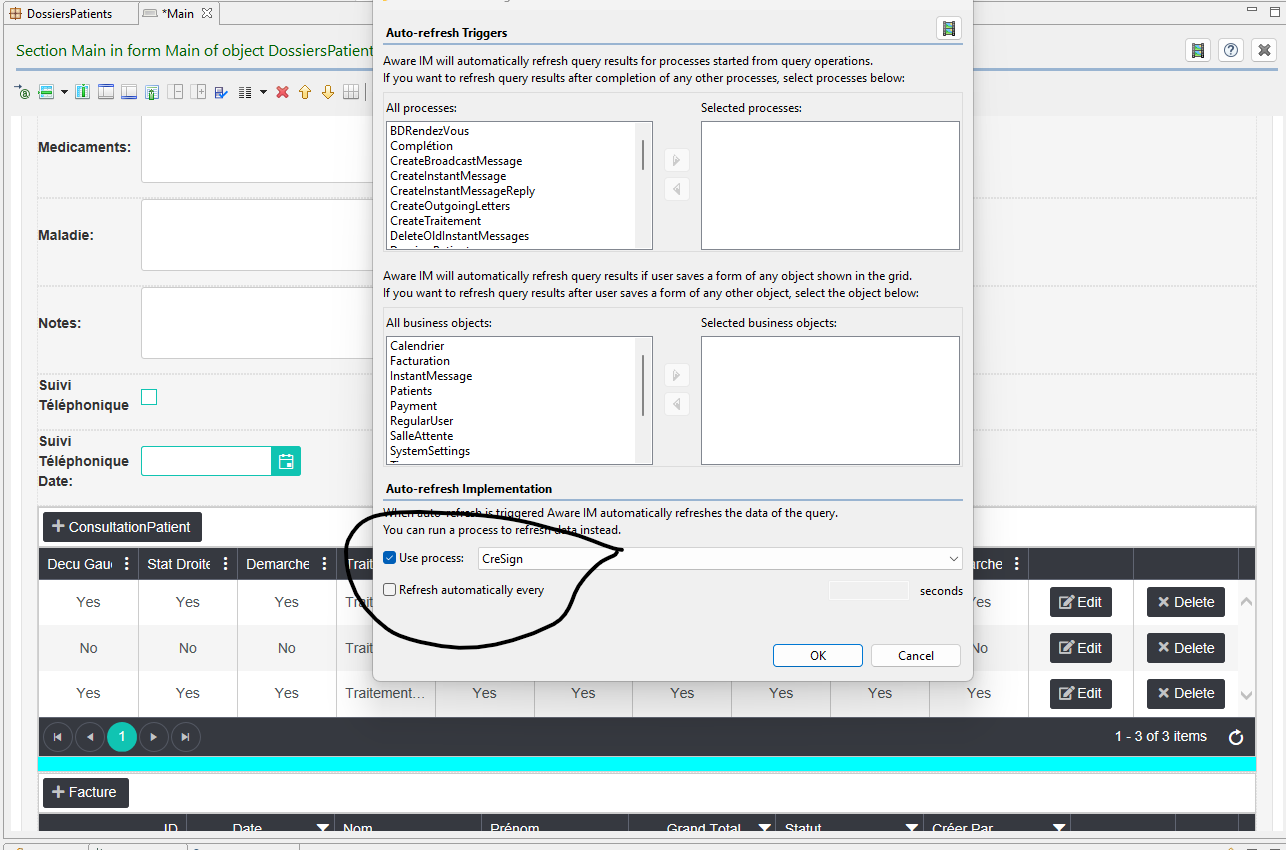Select CreateBroadcastMessage in All processes list
Viewport: 1286px width, 850px height.
[456, 161]
